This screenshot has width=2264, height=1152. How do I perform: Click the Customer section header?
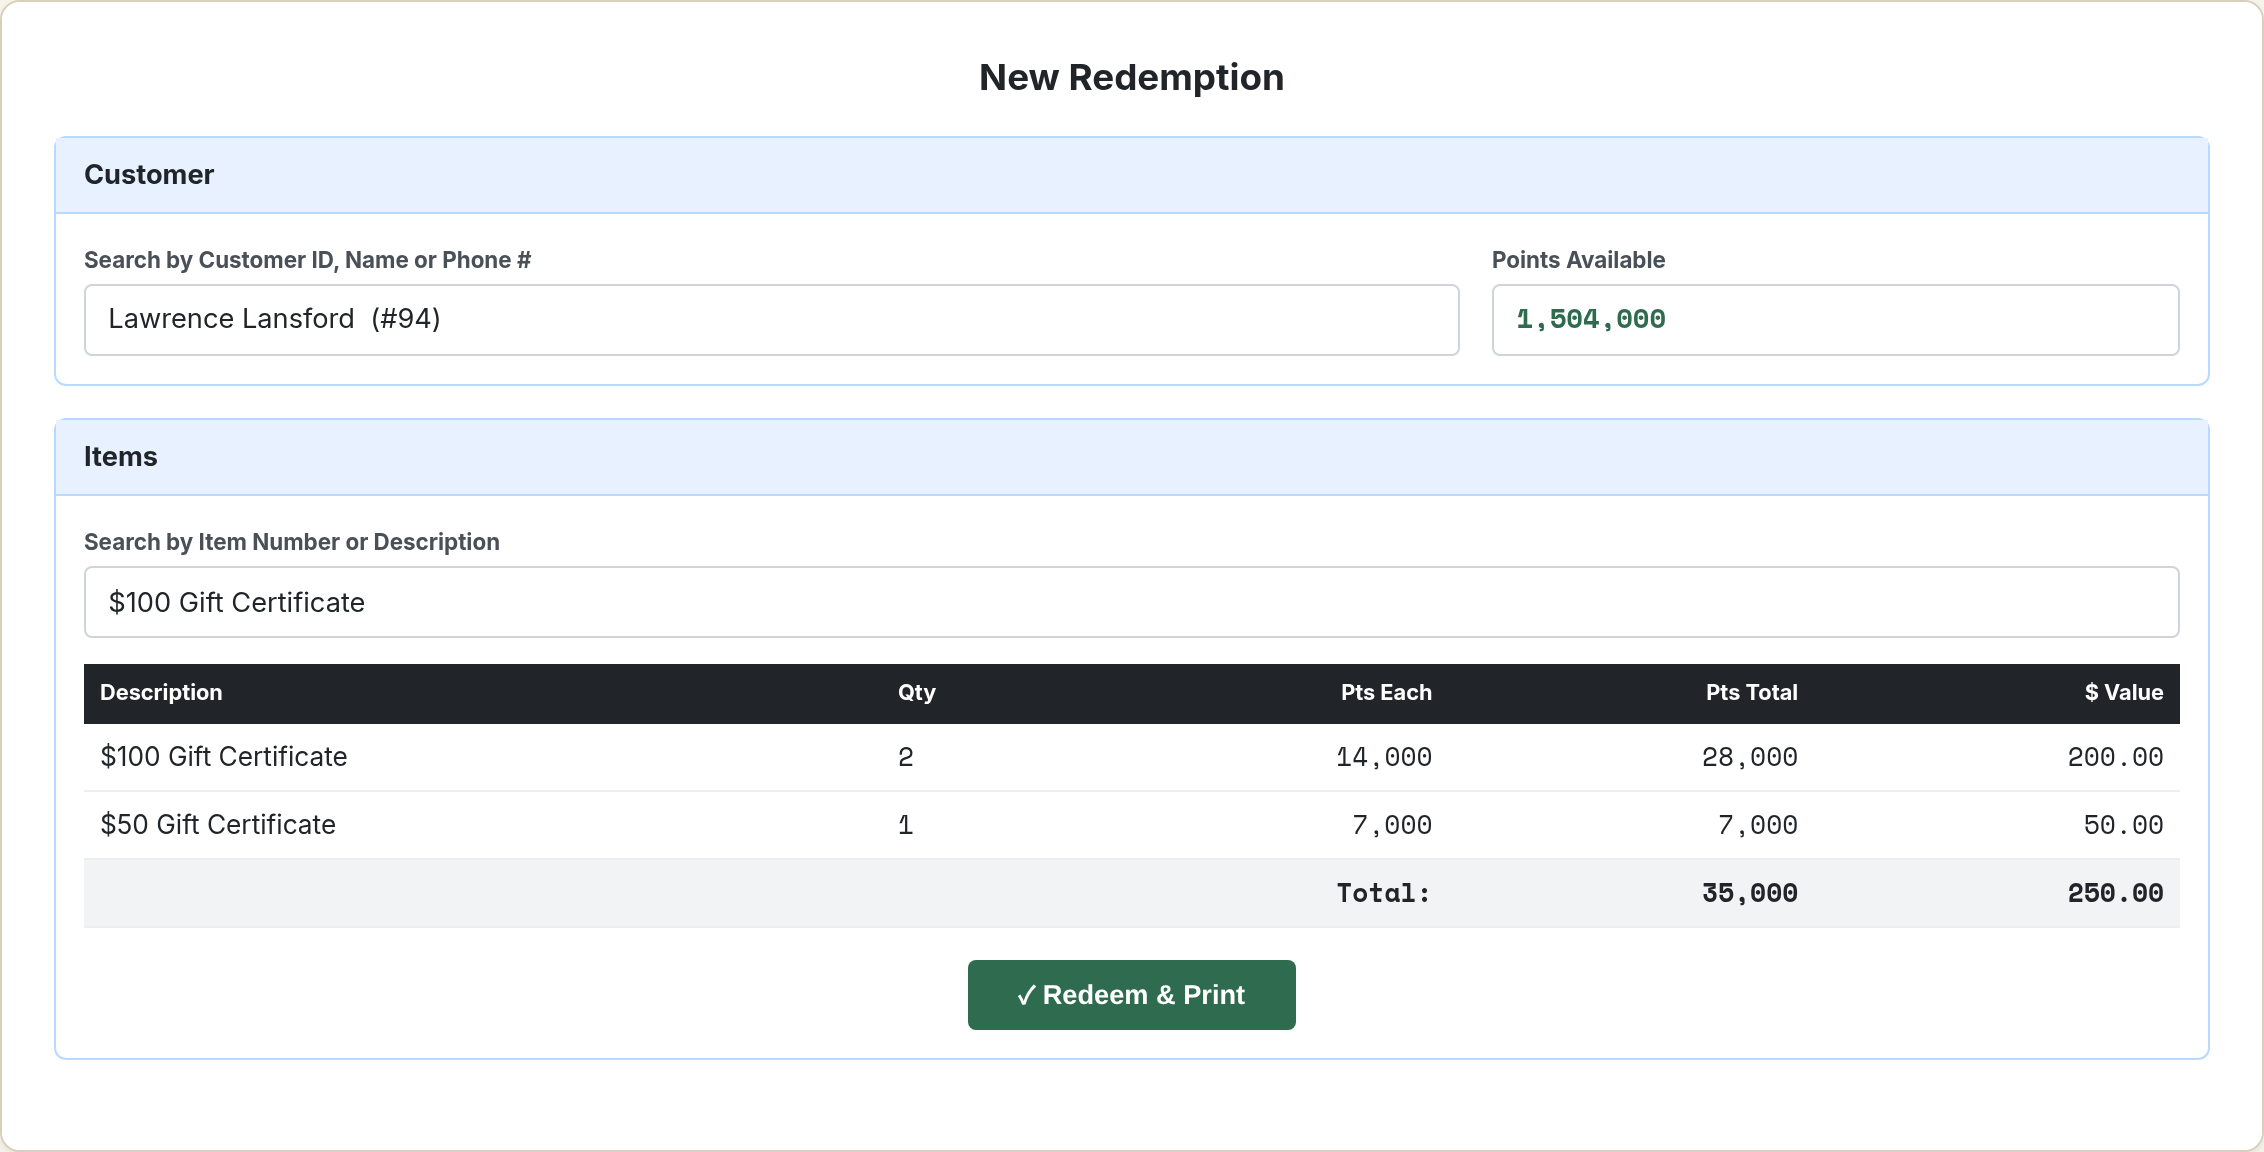(x=1131, y=175)
